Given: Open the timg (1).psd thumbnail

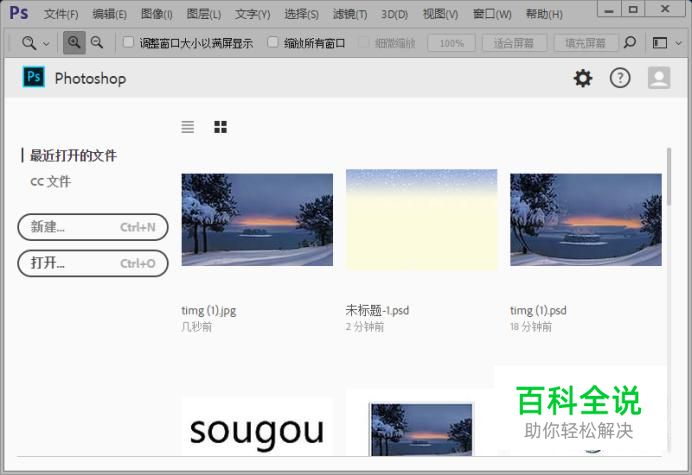Looking at the screenshot, I should [586, 219].
